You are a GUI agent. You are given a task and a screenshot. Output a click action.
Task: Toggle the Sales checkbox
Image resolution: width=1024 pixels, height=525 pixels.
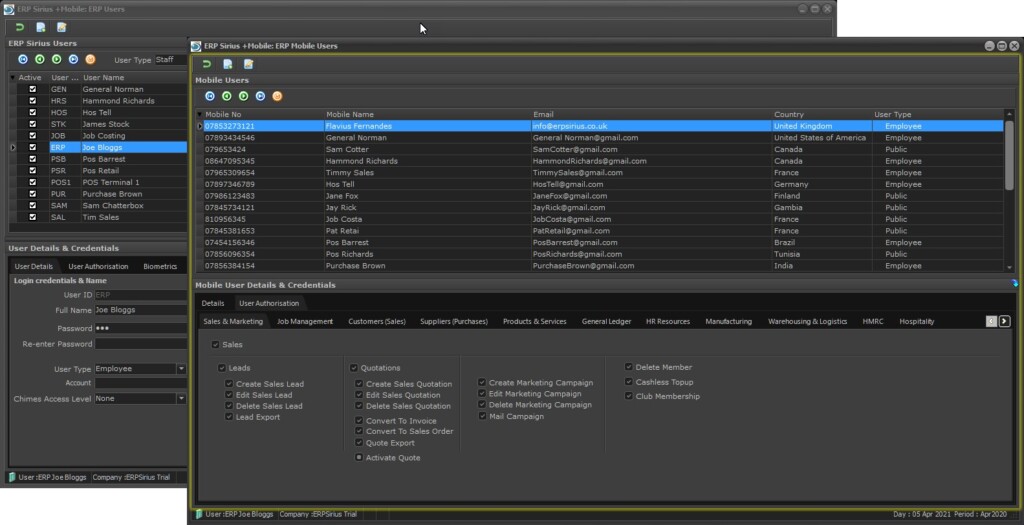216,344
